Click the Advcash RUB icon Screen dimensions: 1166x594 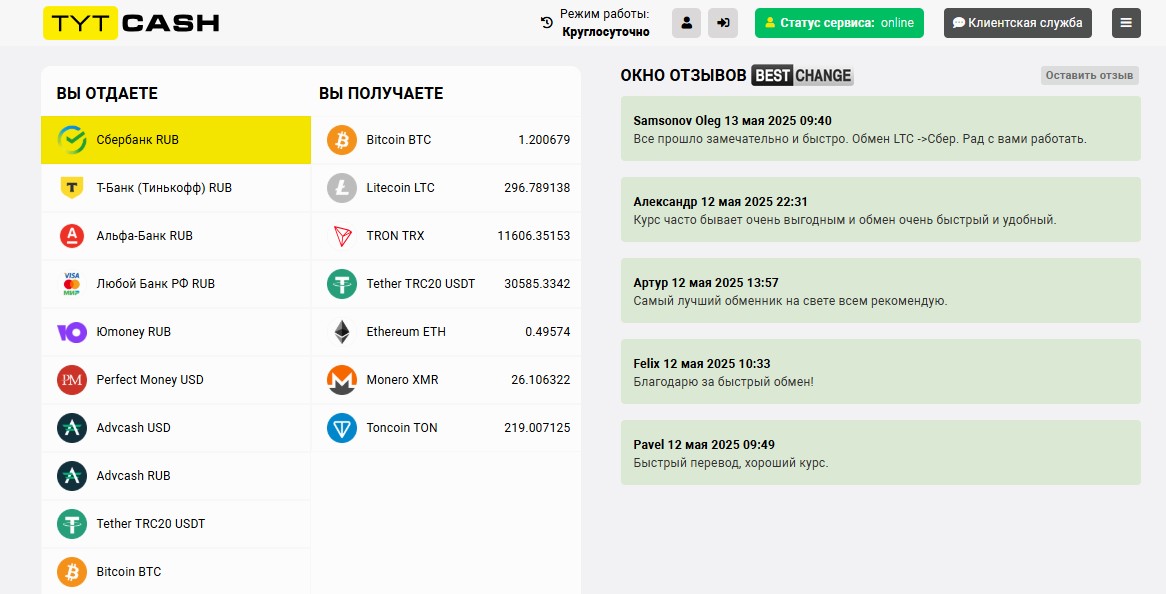[72, 476]
